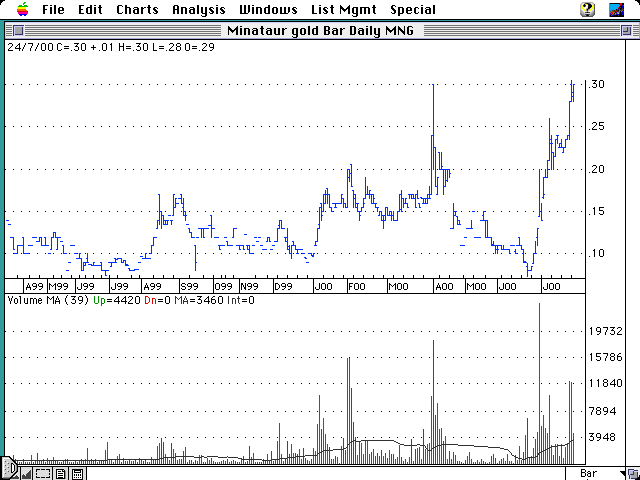Click the 7894 volume axis label

coord(602,411)
